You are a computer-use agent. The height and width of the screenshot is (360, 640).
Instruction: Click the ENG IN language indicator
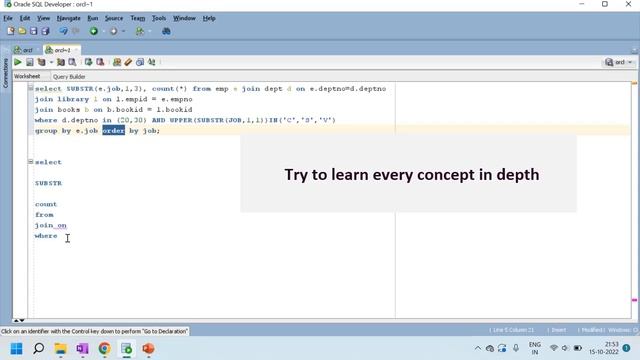(535, 348)
